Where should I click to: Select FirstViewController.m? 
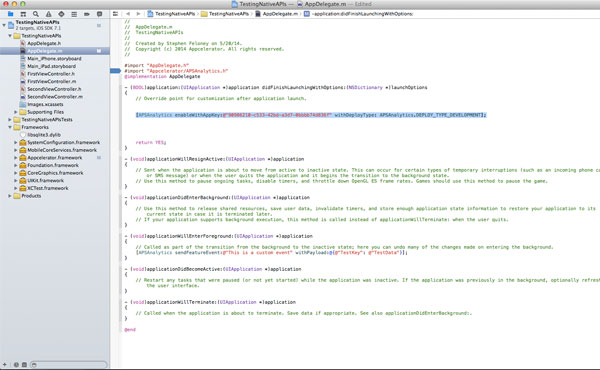(x=51, y=81)
